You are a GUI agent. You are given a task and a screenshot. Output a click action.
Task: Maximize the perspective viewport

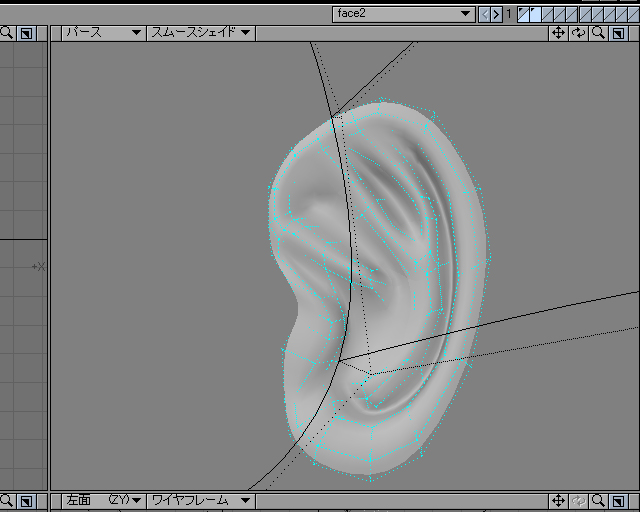[x=618, y=33]
